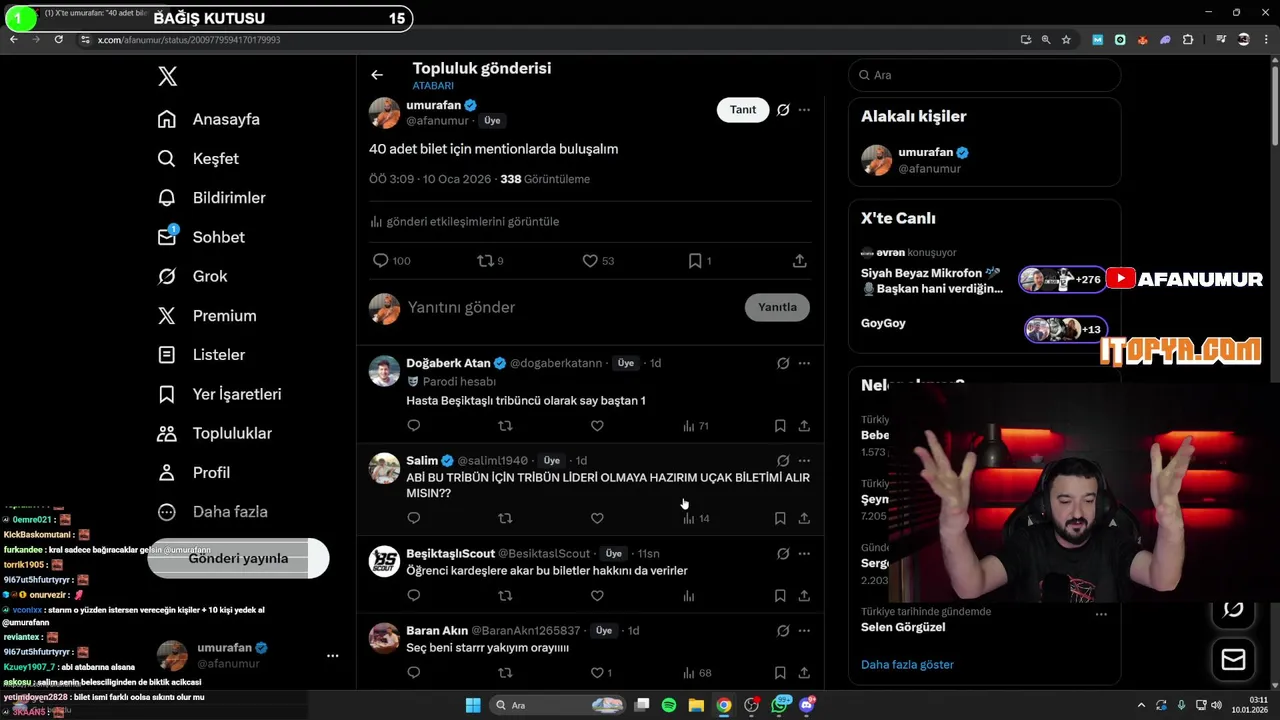
Task: Open Spotify from taskbar
Action: click(x=669, y=705)
